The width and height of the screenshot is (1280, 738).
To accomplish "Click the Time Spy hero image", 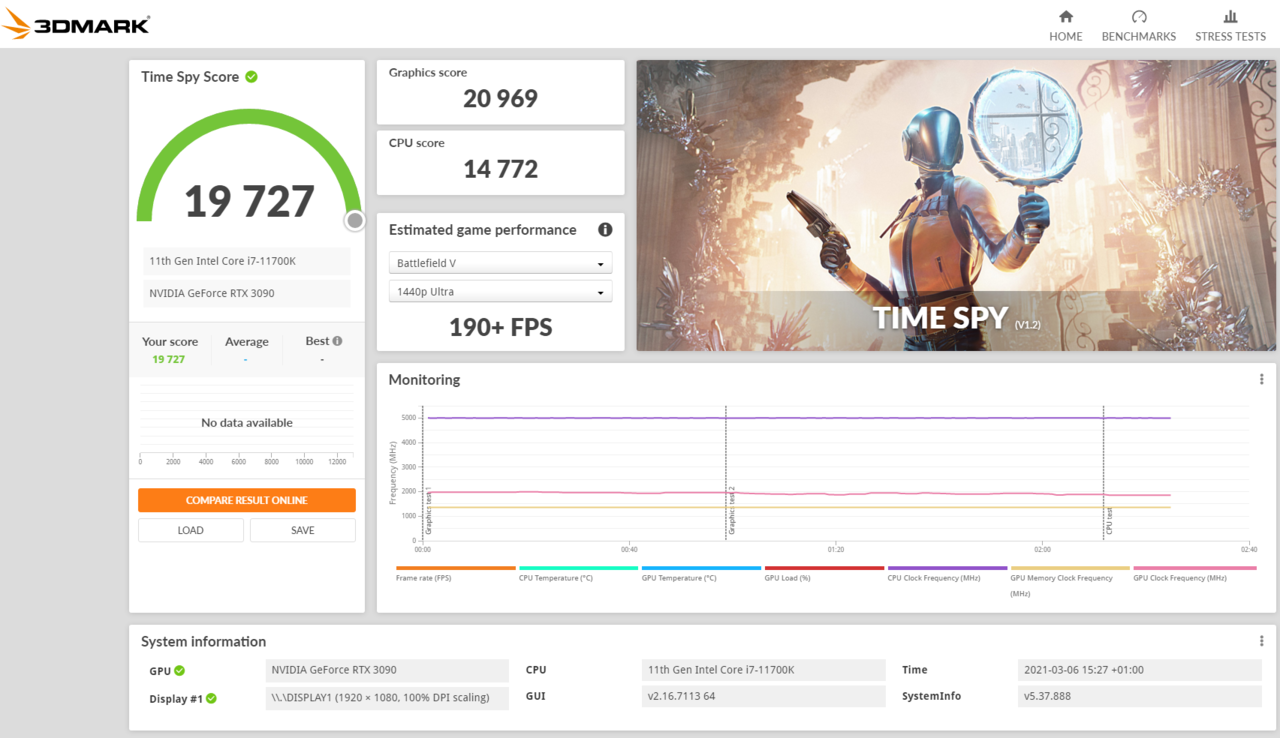I will tap(956, 205).
